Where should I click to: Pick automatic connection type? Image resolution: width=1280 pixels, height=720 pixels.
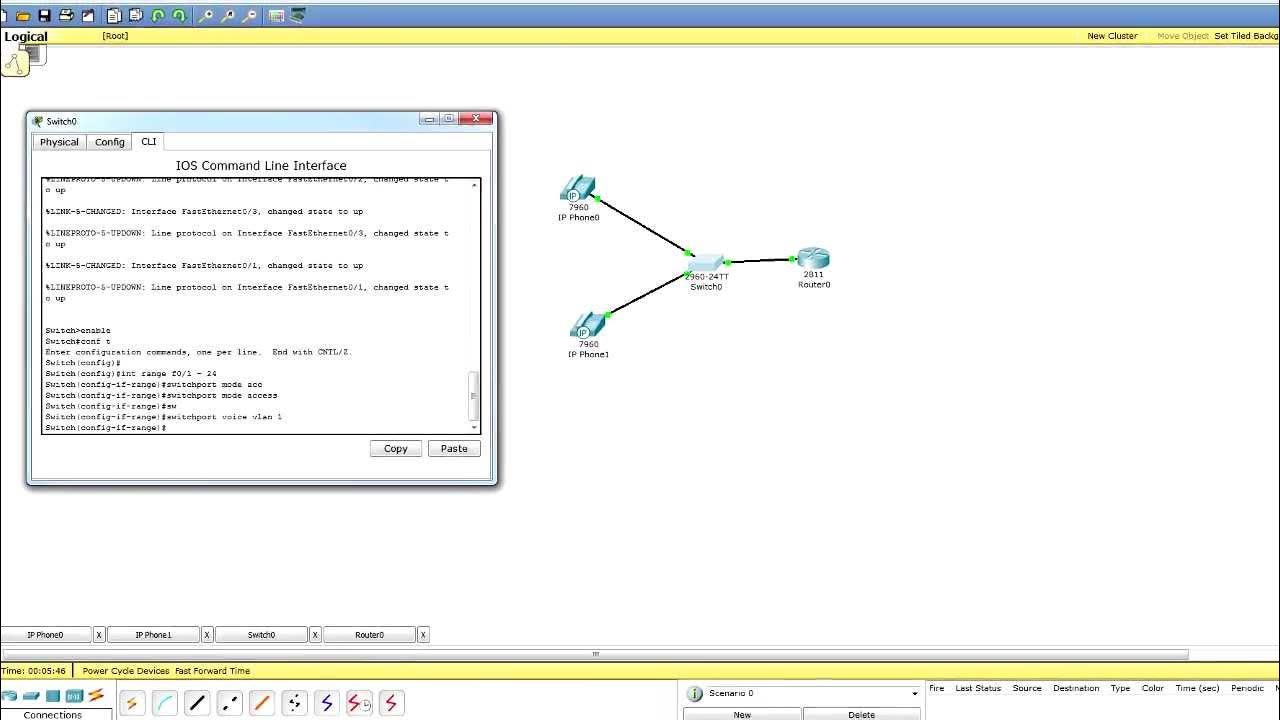(x=132, y=703)
